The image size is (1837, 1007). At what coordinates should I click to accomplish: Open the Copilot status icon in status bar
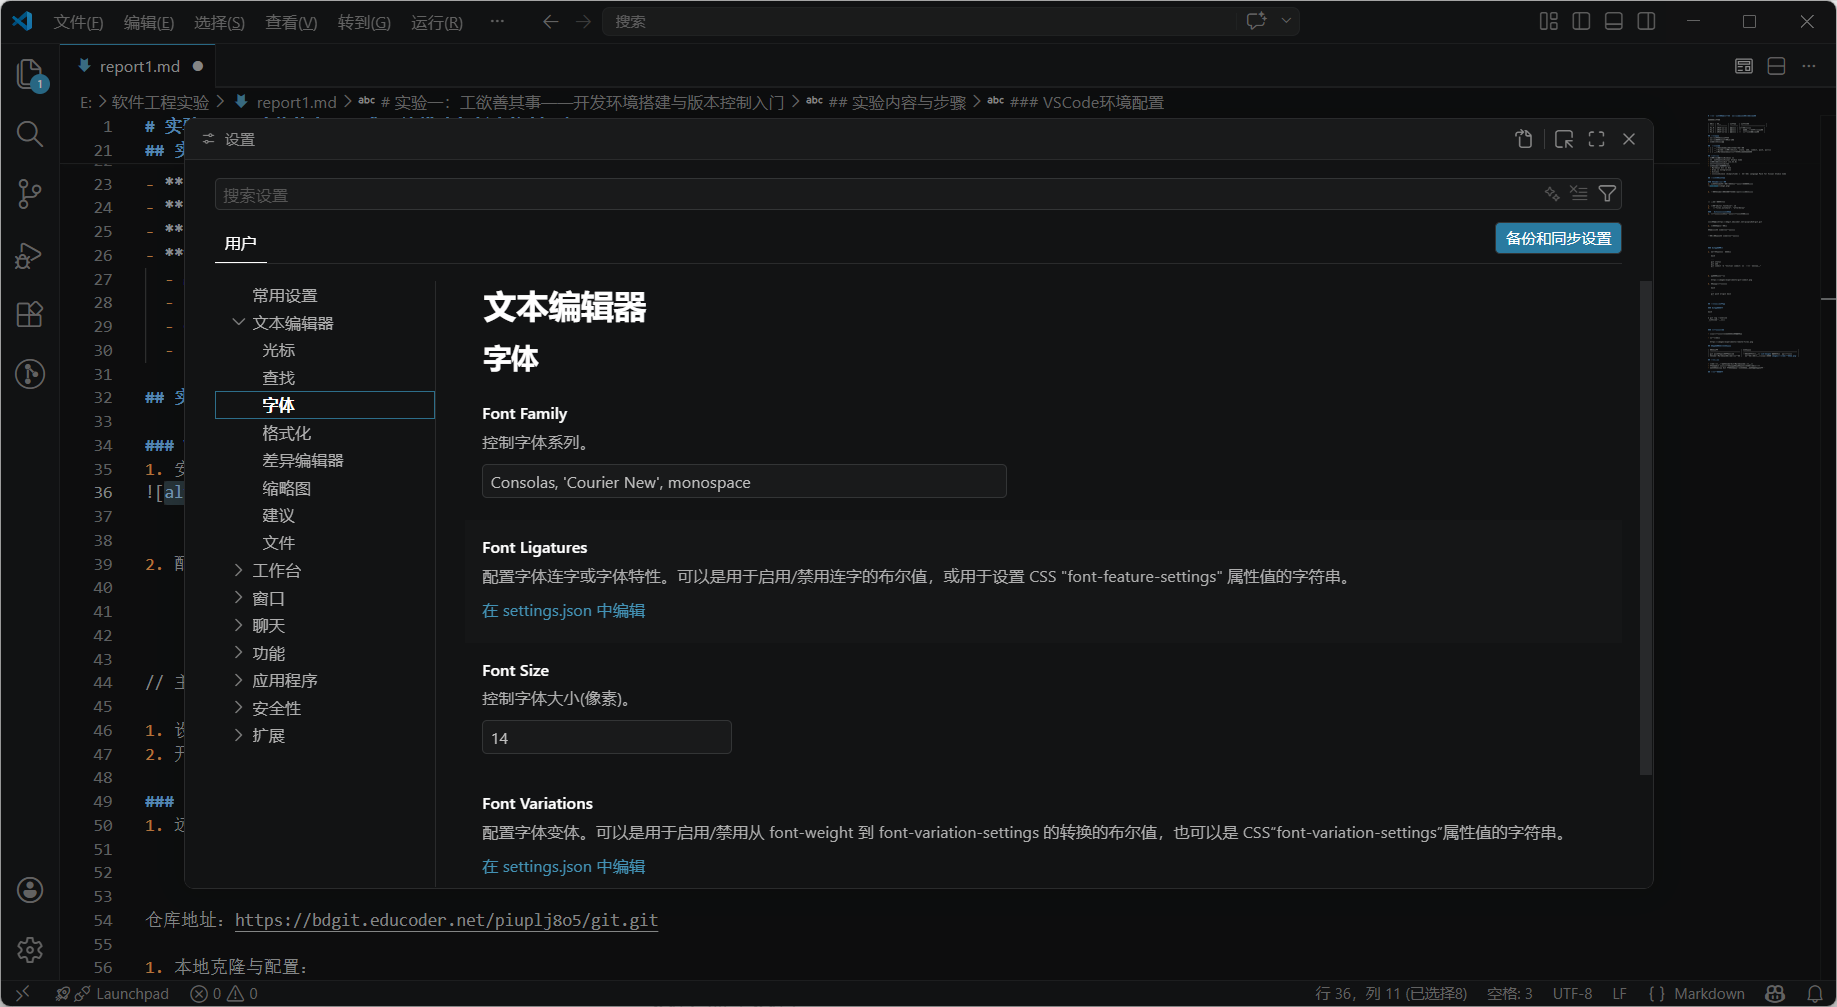click(x=1775, y=993)
